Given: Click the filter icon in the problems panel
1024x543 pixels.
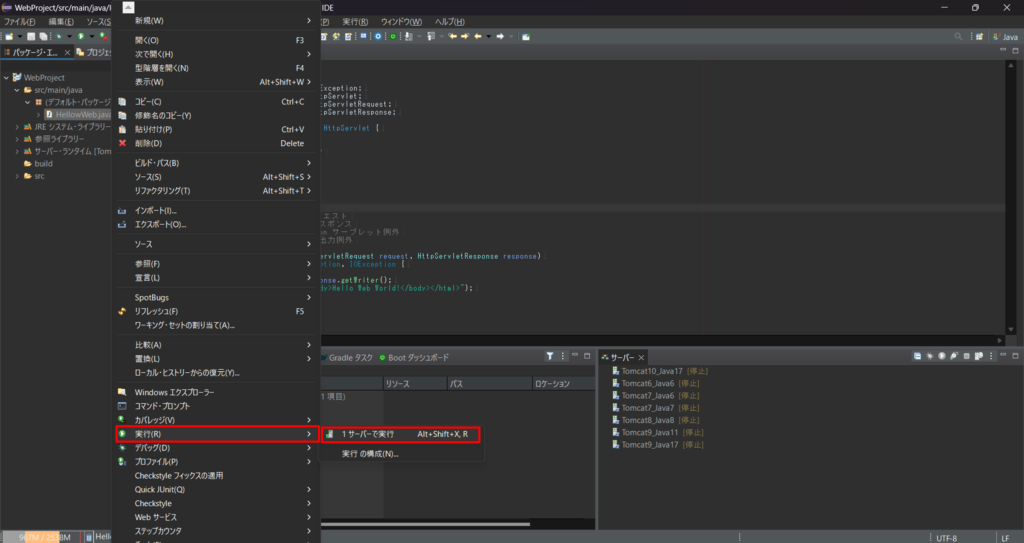Looking at the screenshot, I should coord(549,356).
